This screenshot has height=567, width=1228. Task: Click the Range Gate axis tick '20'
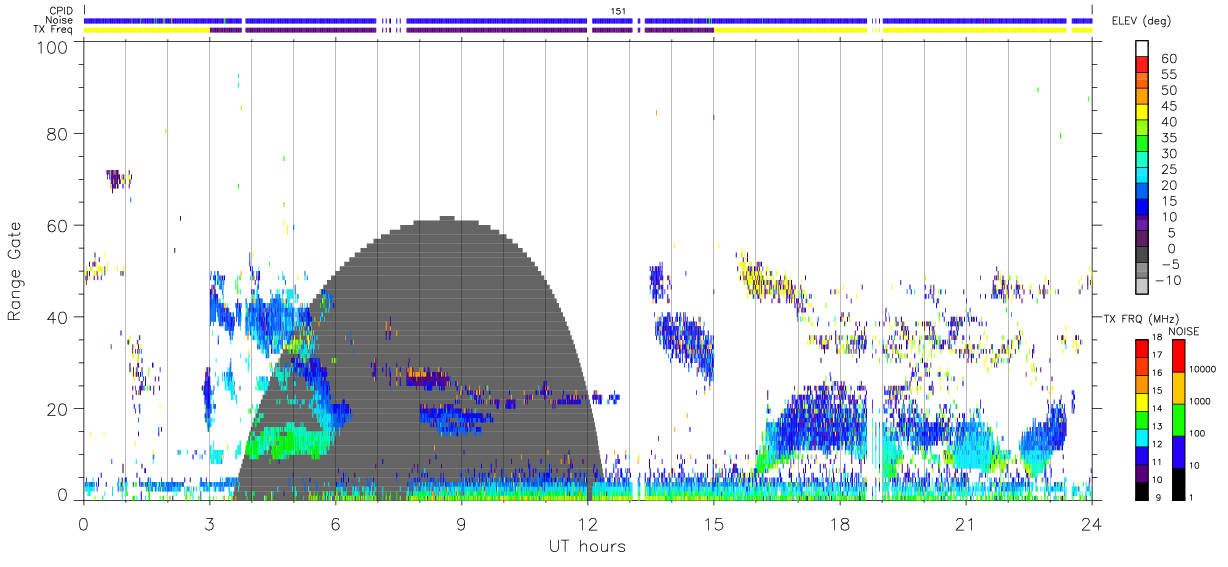point(58,409)
